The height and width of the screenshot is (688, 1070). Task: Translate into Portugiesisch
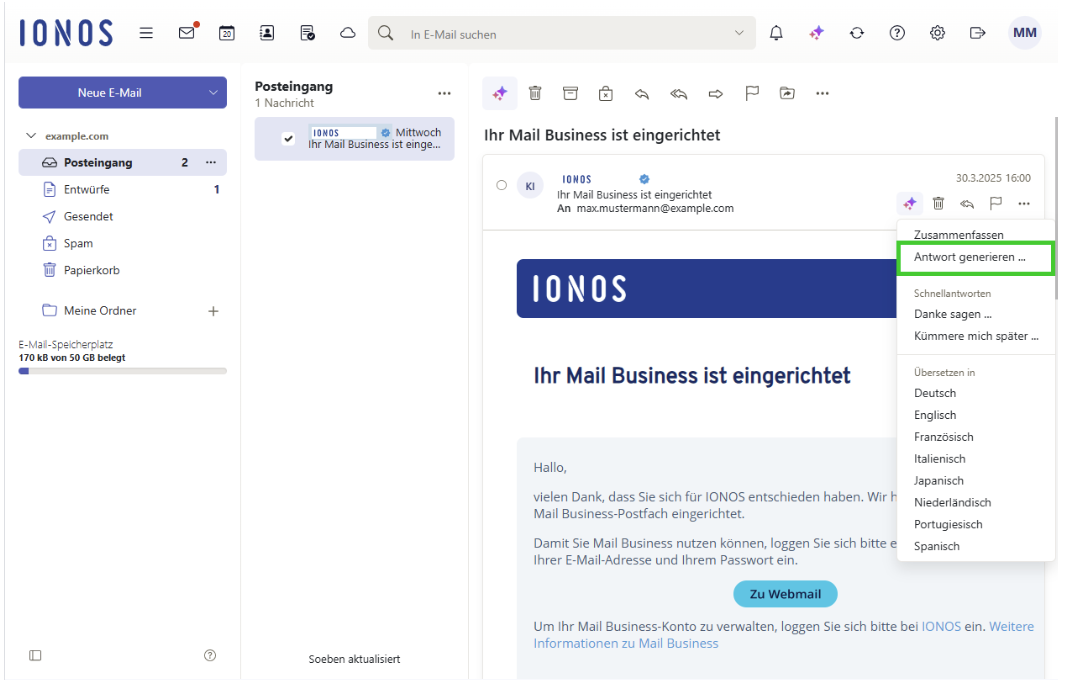point(948,524)
